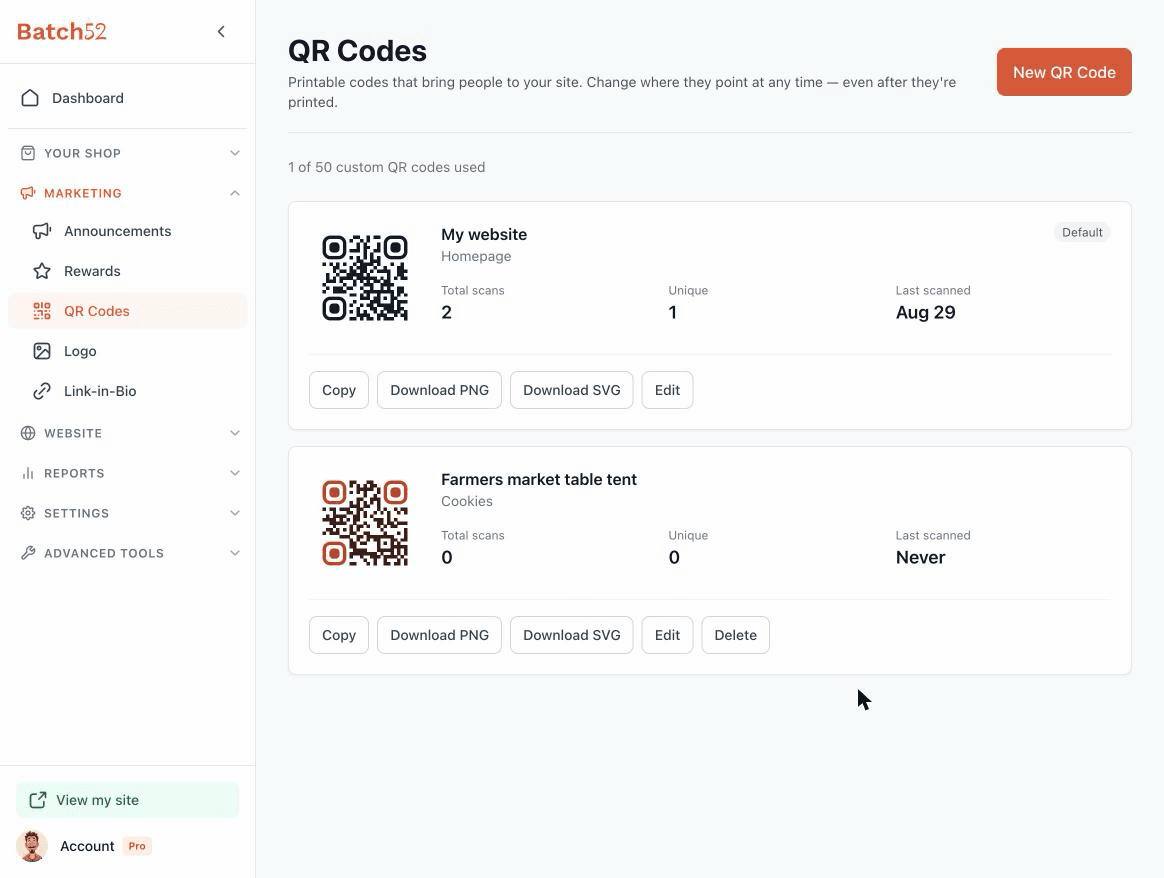
Task: Delete the Farmers market table tent code
Action: [x=736, y=635]
